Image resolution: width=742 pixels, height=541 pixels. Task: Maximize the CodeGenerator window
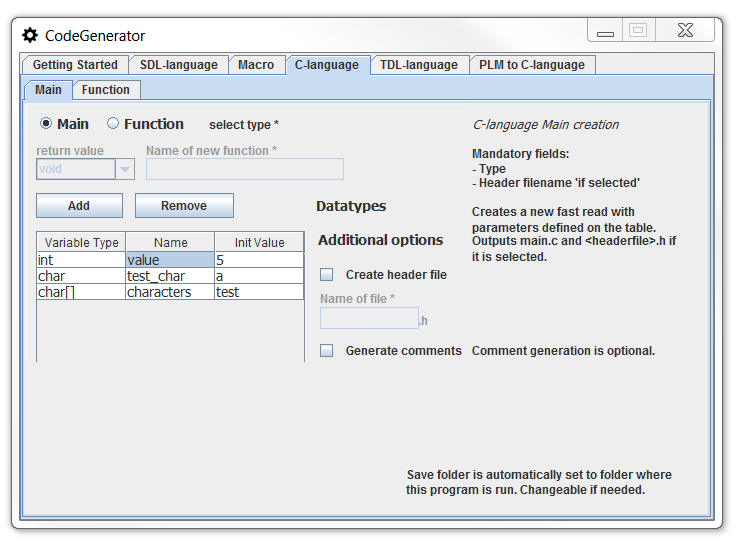[x=638, y=31]
